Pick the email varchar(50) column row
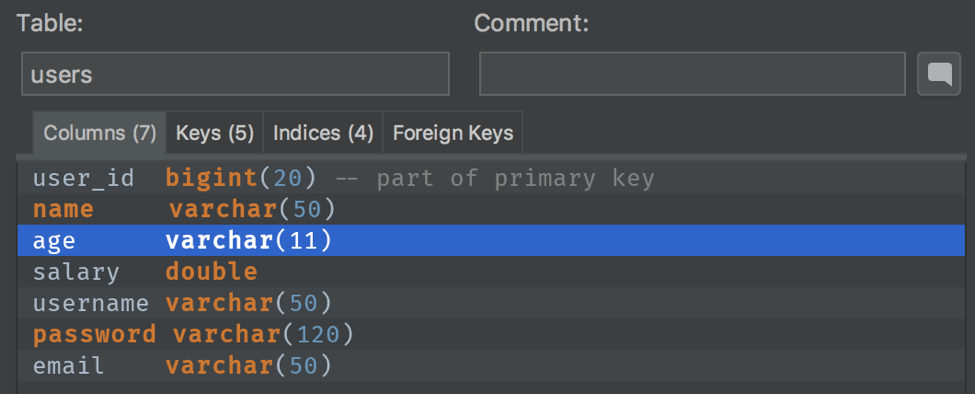 coord(491,366)
